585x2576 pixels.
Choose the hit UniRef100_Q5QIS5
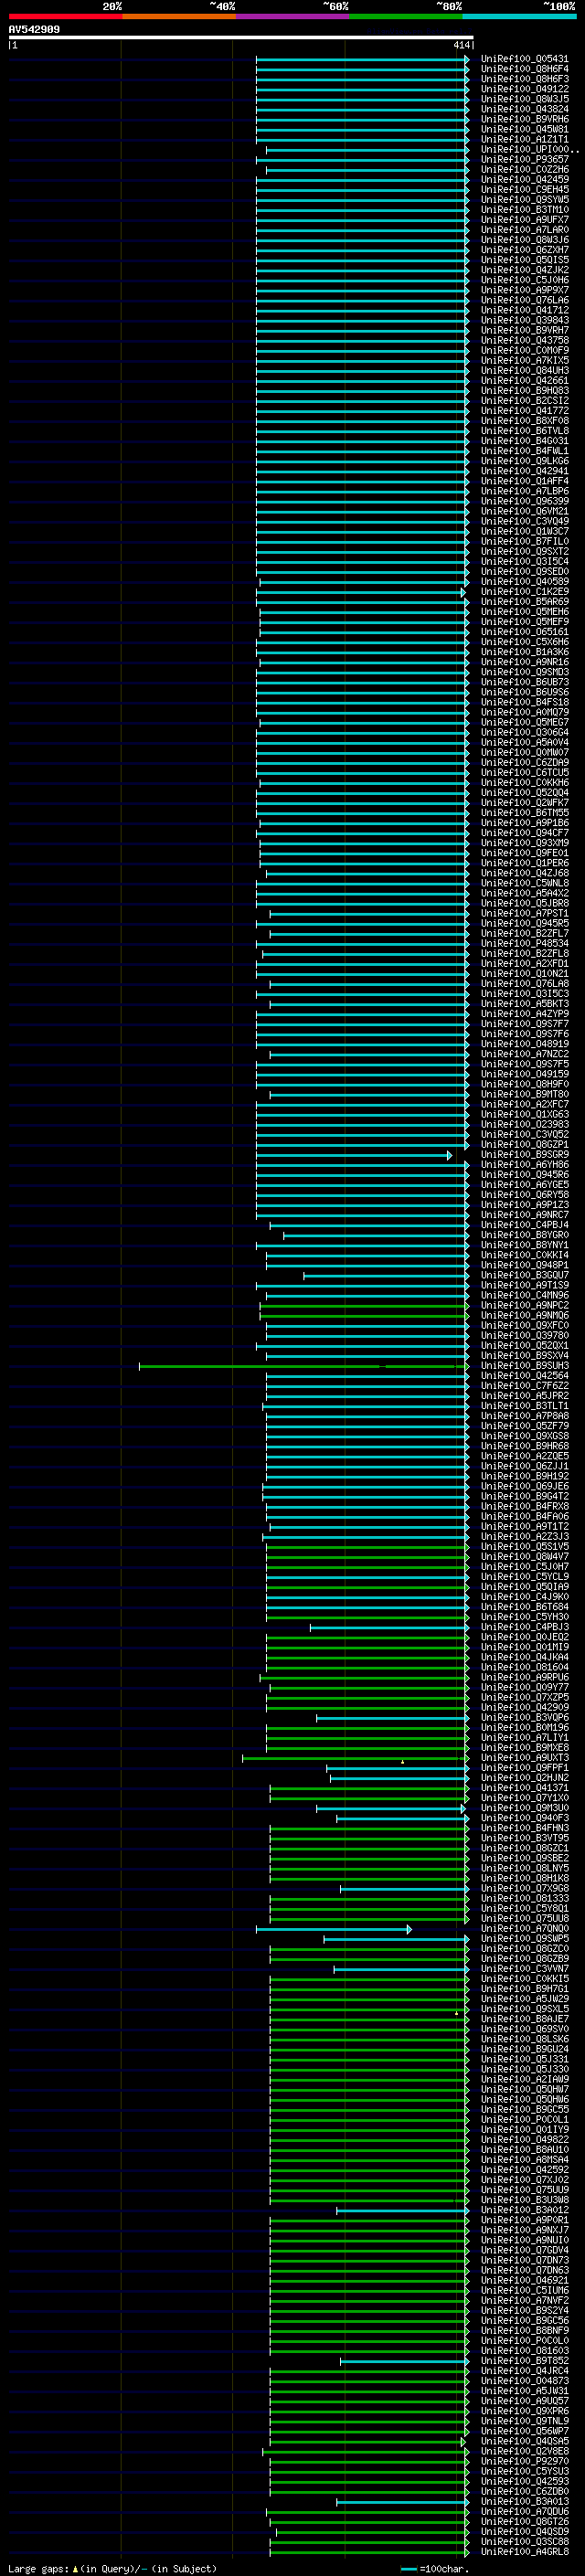click(x=524, y=260)
